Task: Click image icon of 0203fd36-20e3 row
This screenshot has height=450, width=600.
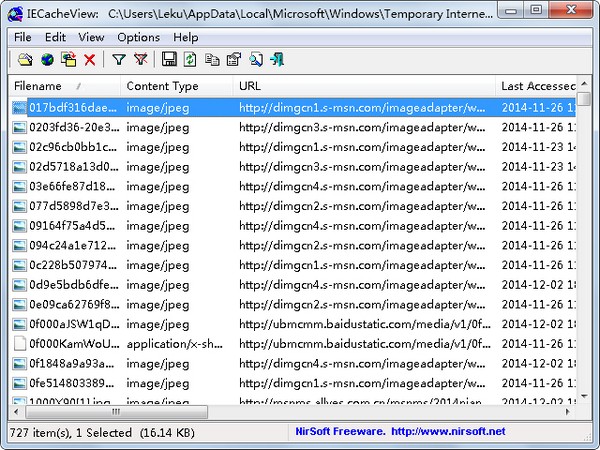Action: (x=19, y=127)
